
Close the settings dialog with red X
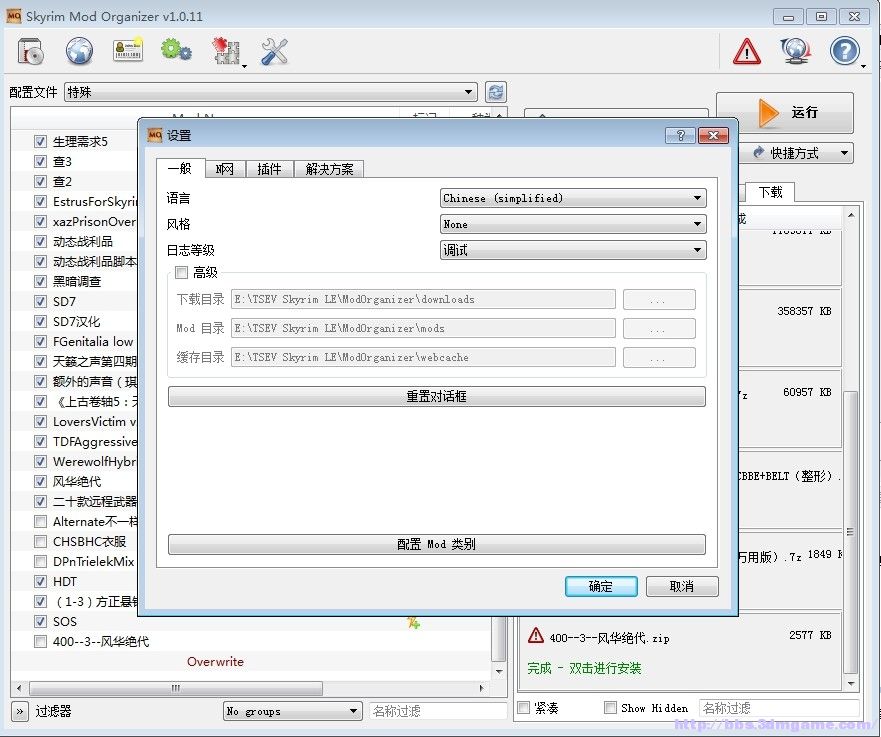[x=714, y=135]
